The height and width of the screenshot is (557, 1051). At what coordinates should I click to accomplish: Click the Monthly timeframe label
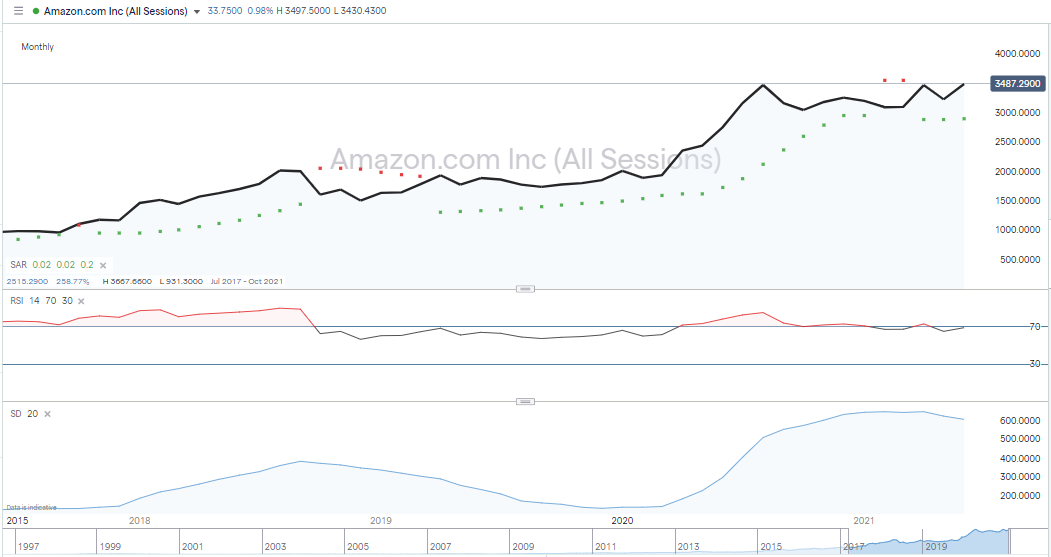point(38,47)
